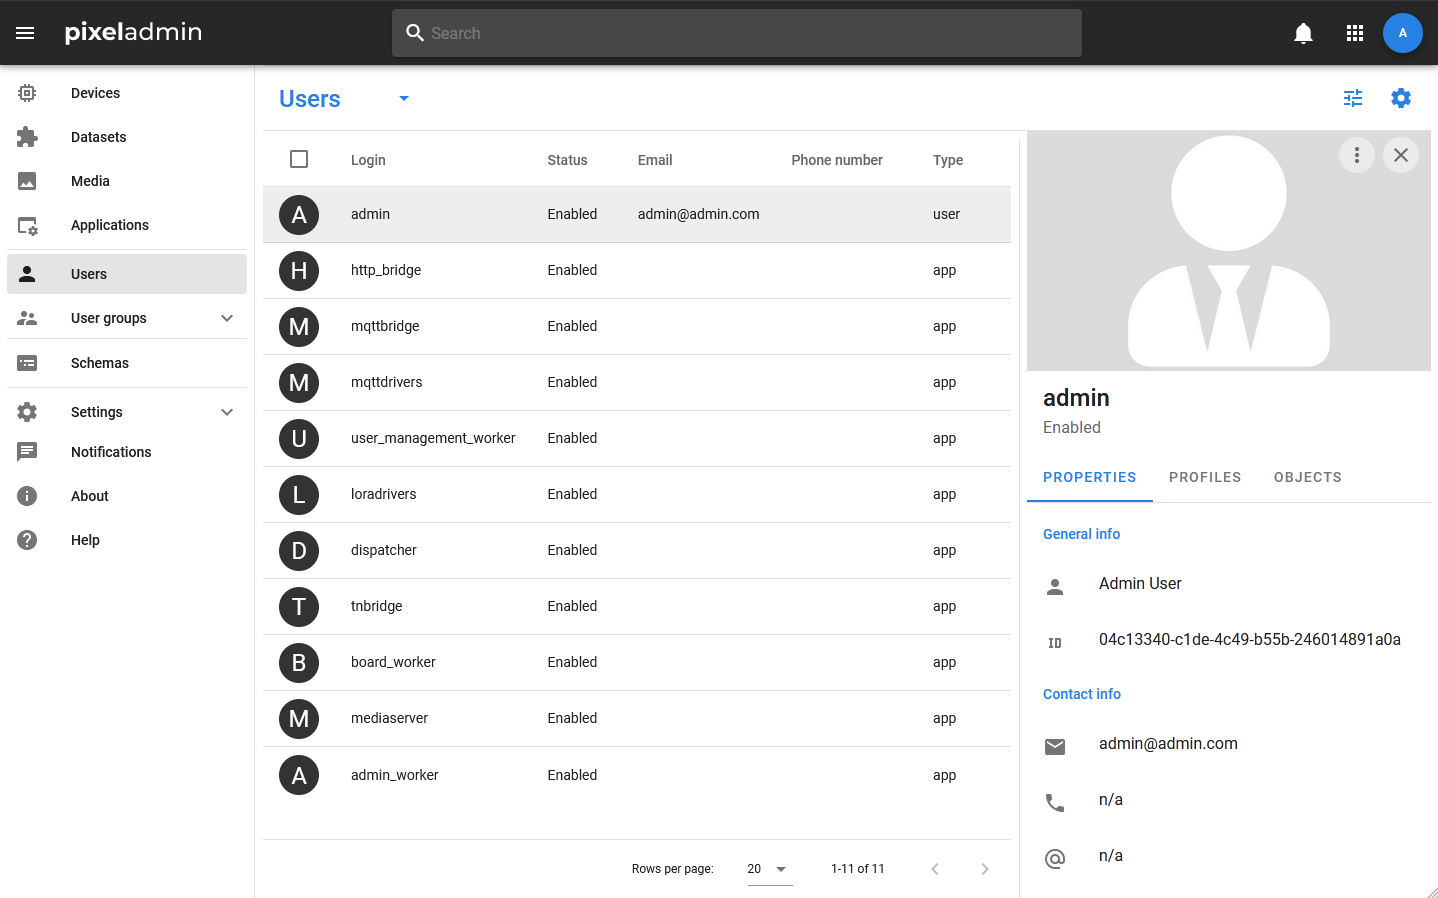Open the filter sliders icon
This screenshot has height=898, width=1438.
(x=1353, y=98)
